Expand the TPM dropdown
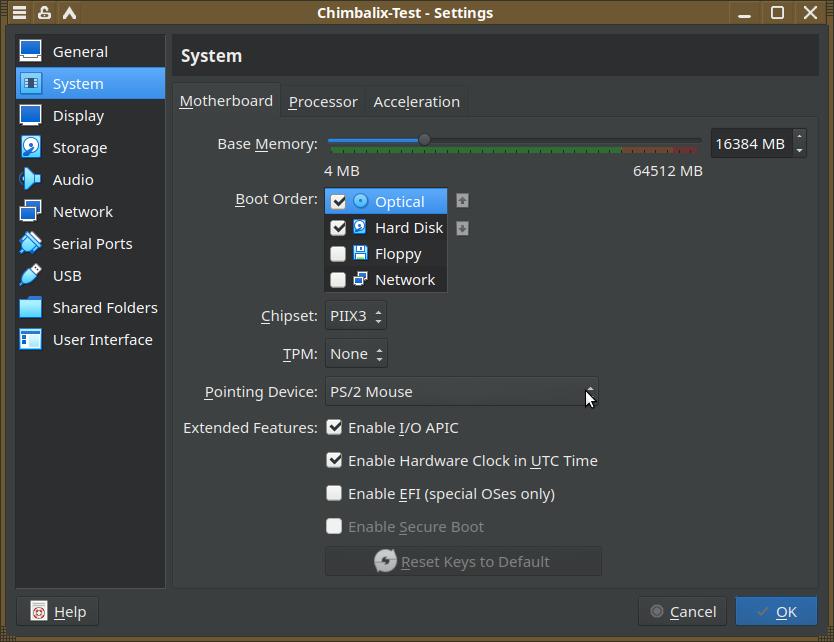This screenshot has height=642, width=834. [355, 354]
